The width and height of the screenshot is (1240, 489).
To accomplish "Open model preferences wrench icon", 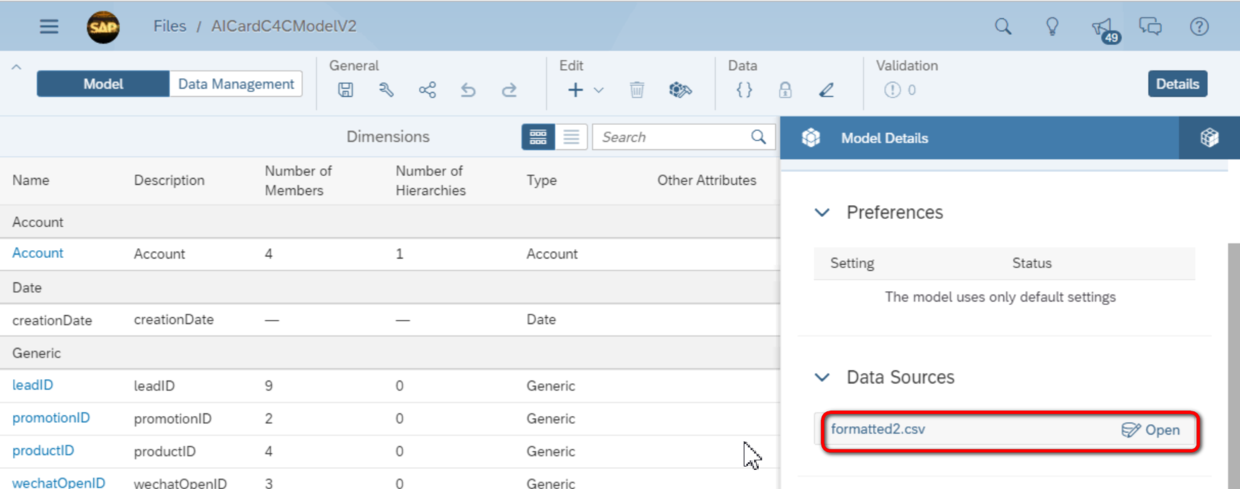I will coord(386,90).
